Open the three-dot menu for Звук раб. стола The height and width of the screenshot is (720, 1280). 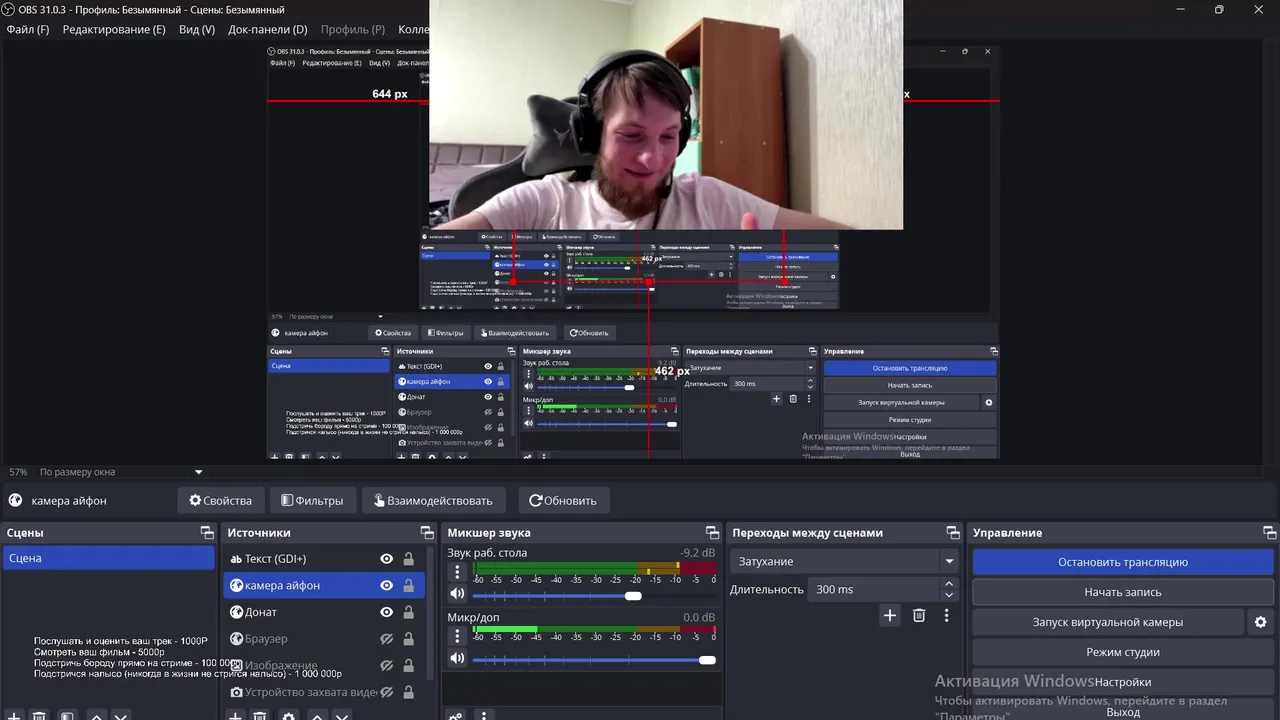457,572
